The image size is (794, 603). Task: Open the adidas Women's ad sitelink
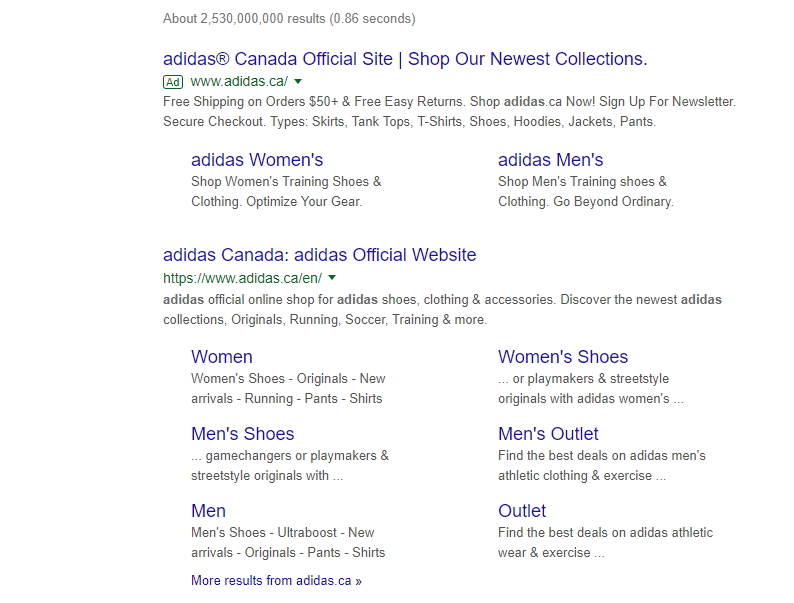(x=257, y=160)
